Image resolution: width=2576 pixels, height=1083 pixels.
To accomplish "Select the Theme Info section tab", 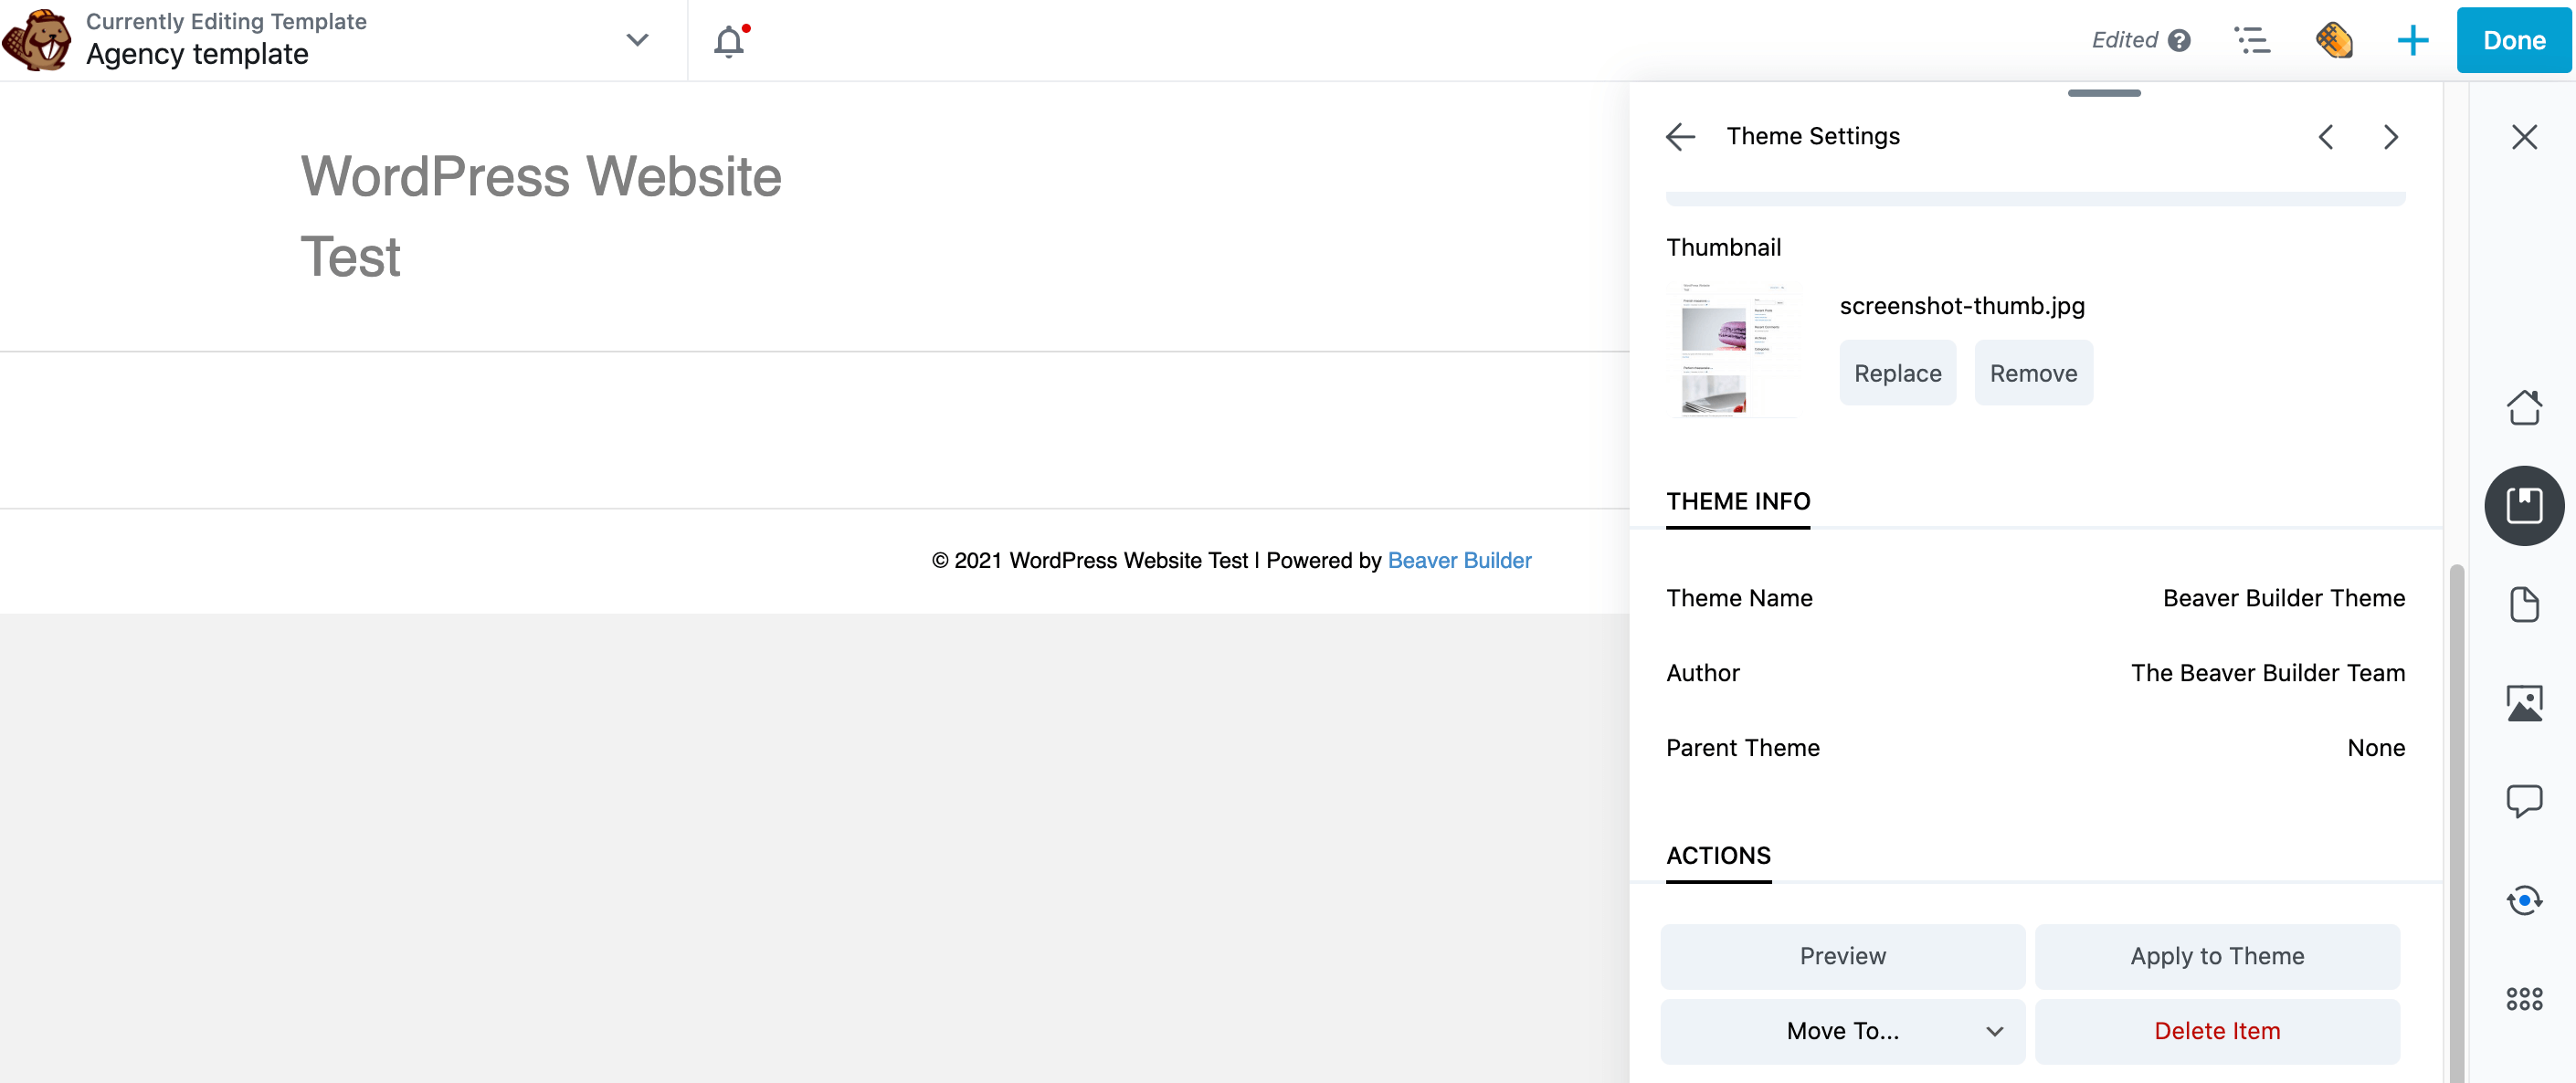I will coord(1738,501).
